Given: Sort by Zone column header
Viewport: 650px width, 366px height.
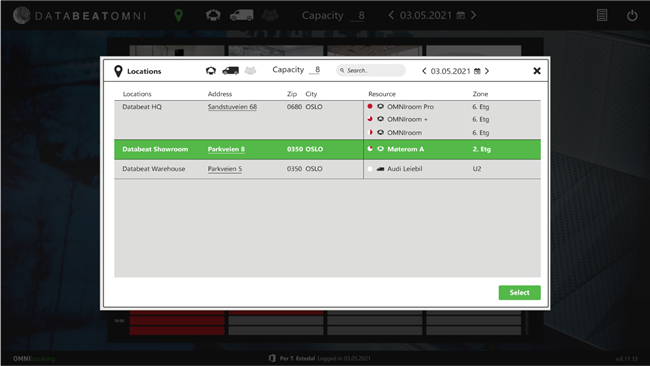Looking at the screenshot, I should point(480,94).
